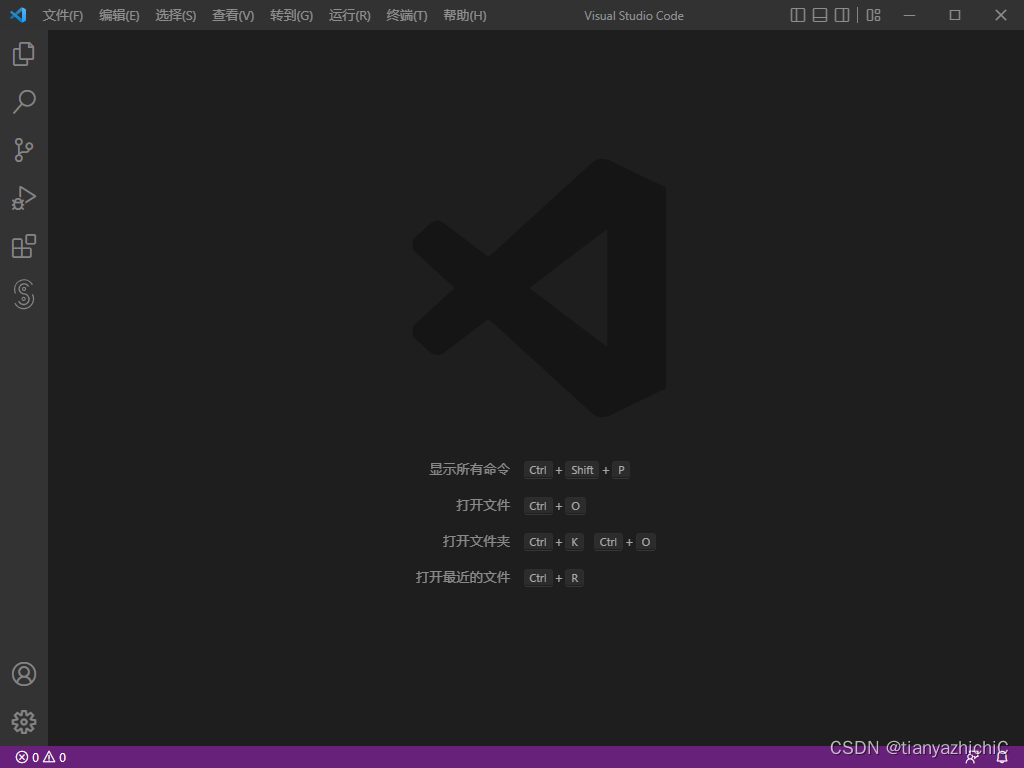This screenshot has height=768, width=1024.
Task: Close the VS Code window
Action: click(1000, 15)
